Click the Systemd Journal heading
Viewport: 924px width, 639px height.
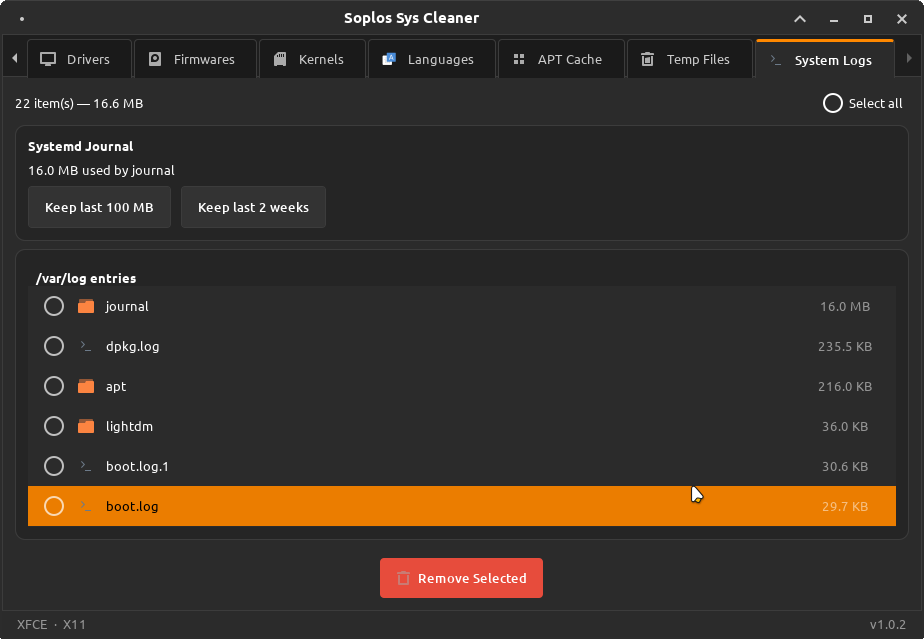[x=81, y=146]
